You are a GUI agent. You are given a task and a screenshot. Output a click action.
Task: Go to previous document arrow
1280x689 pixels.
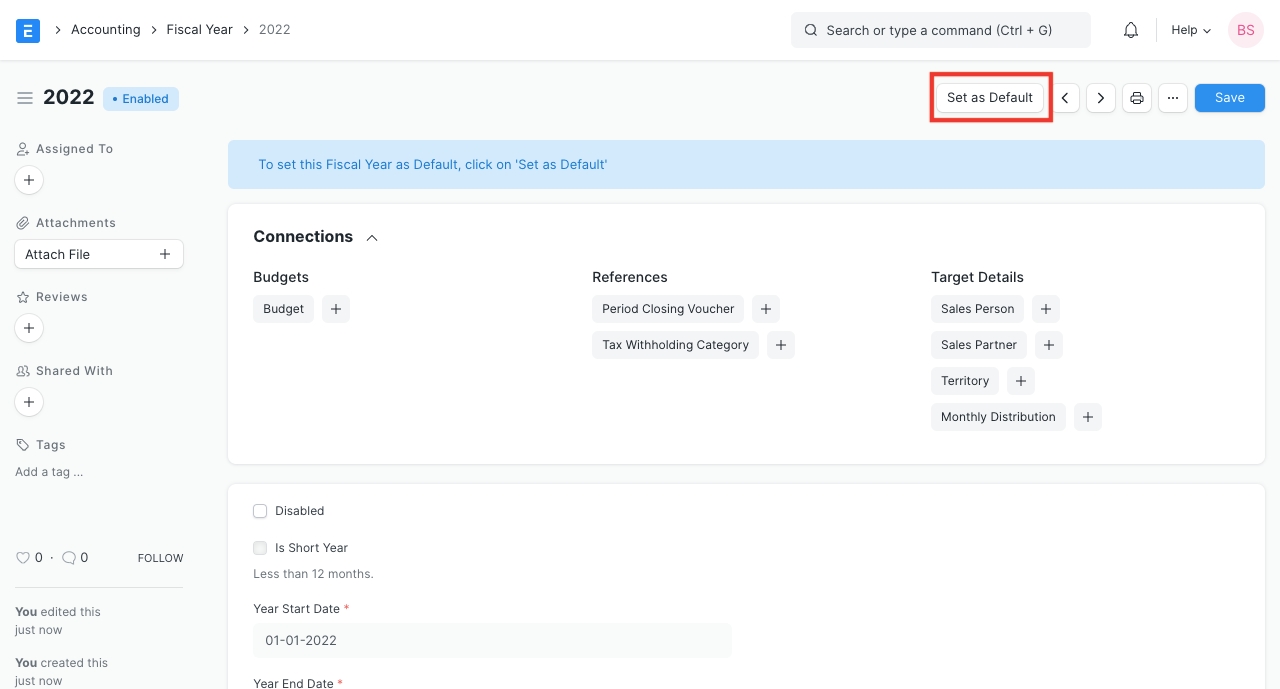tap(1065, 98)
